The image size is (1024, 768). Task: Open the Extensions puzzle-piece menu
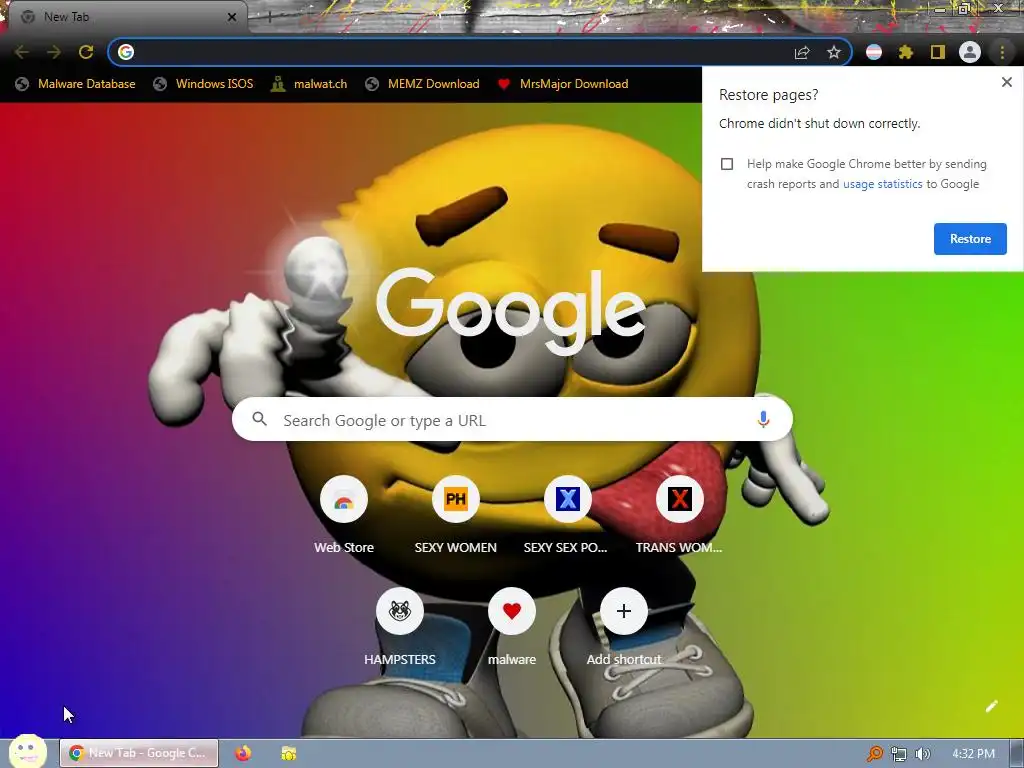pyautogui.click(x=906, y=52)
